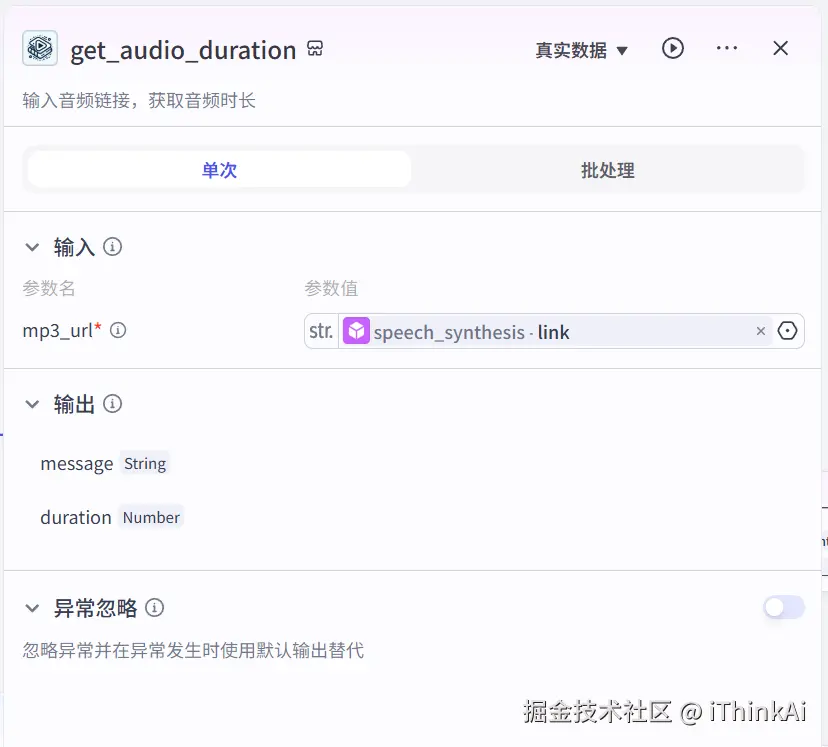The image size is (828, 747).
Task: Click the info icon beside 异常忽略
Action: pyautogui.click(x=155, y=607)
